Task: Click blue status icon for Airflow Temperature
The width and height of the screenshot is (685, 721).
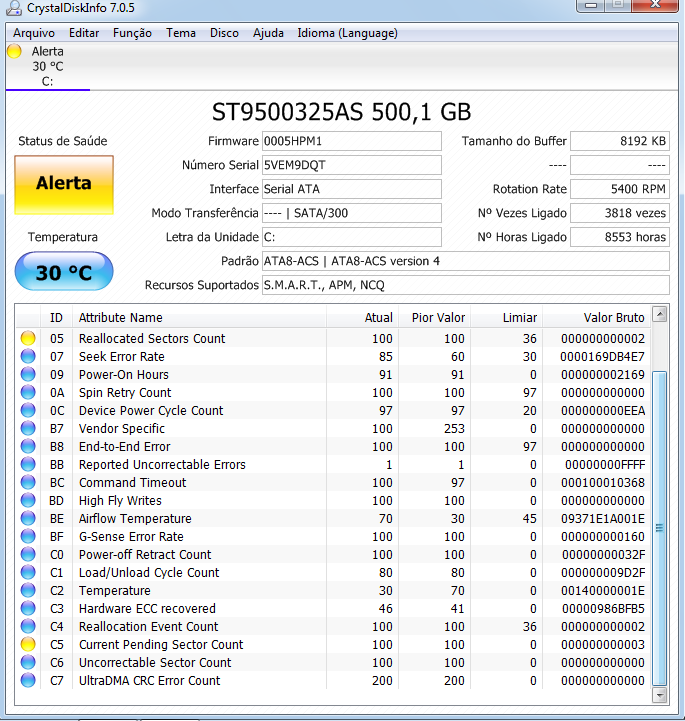Action: coord(28,518)
